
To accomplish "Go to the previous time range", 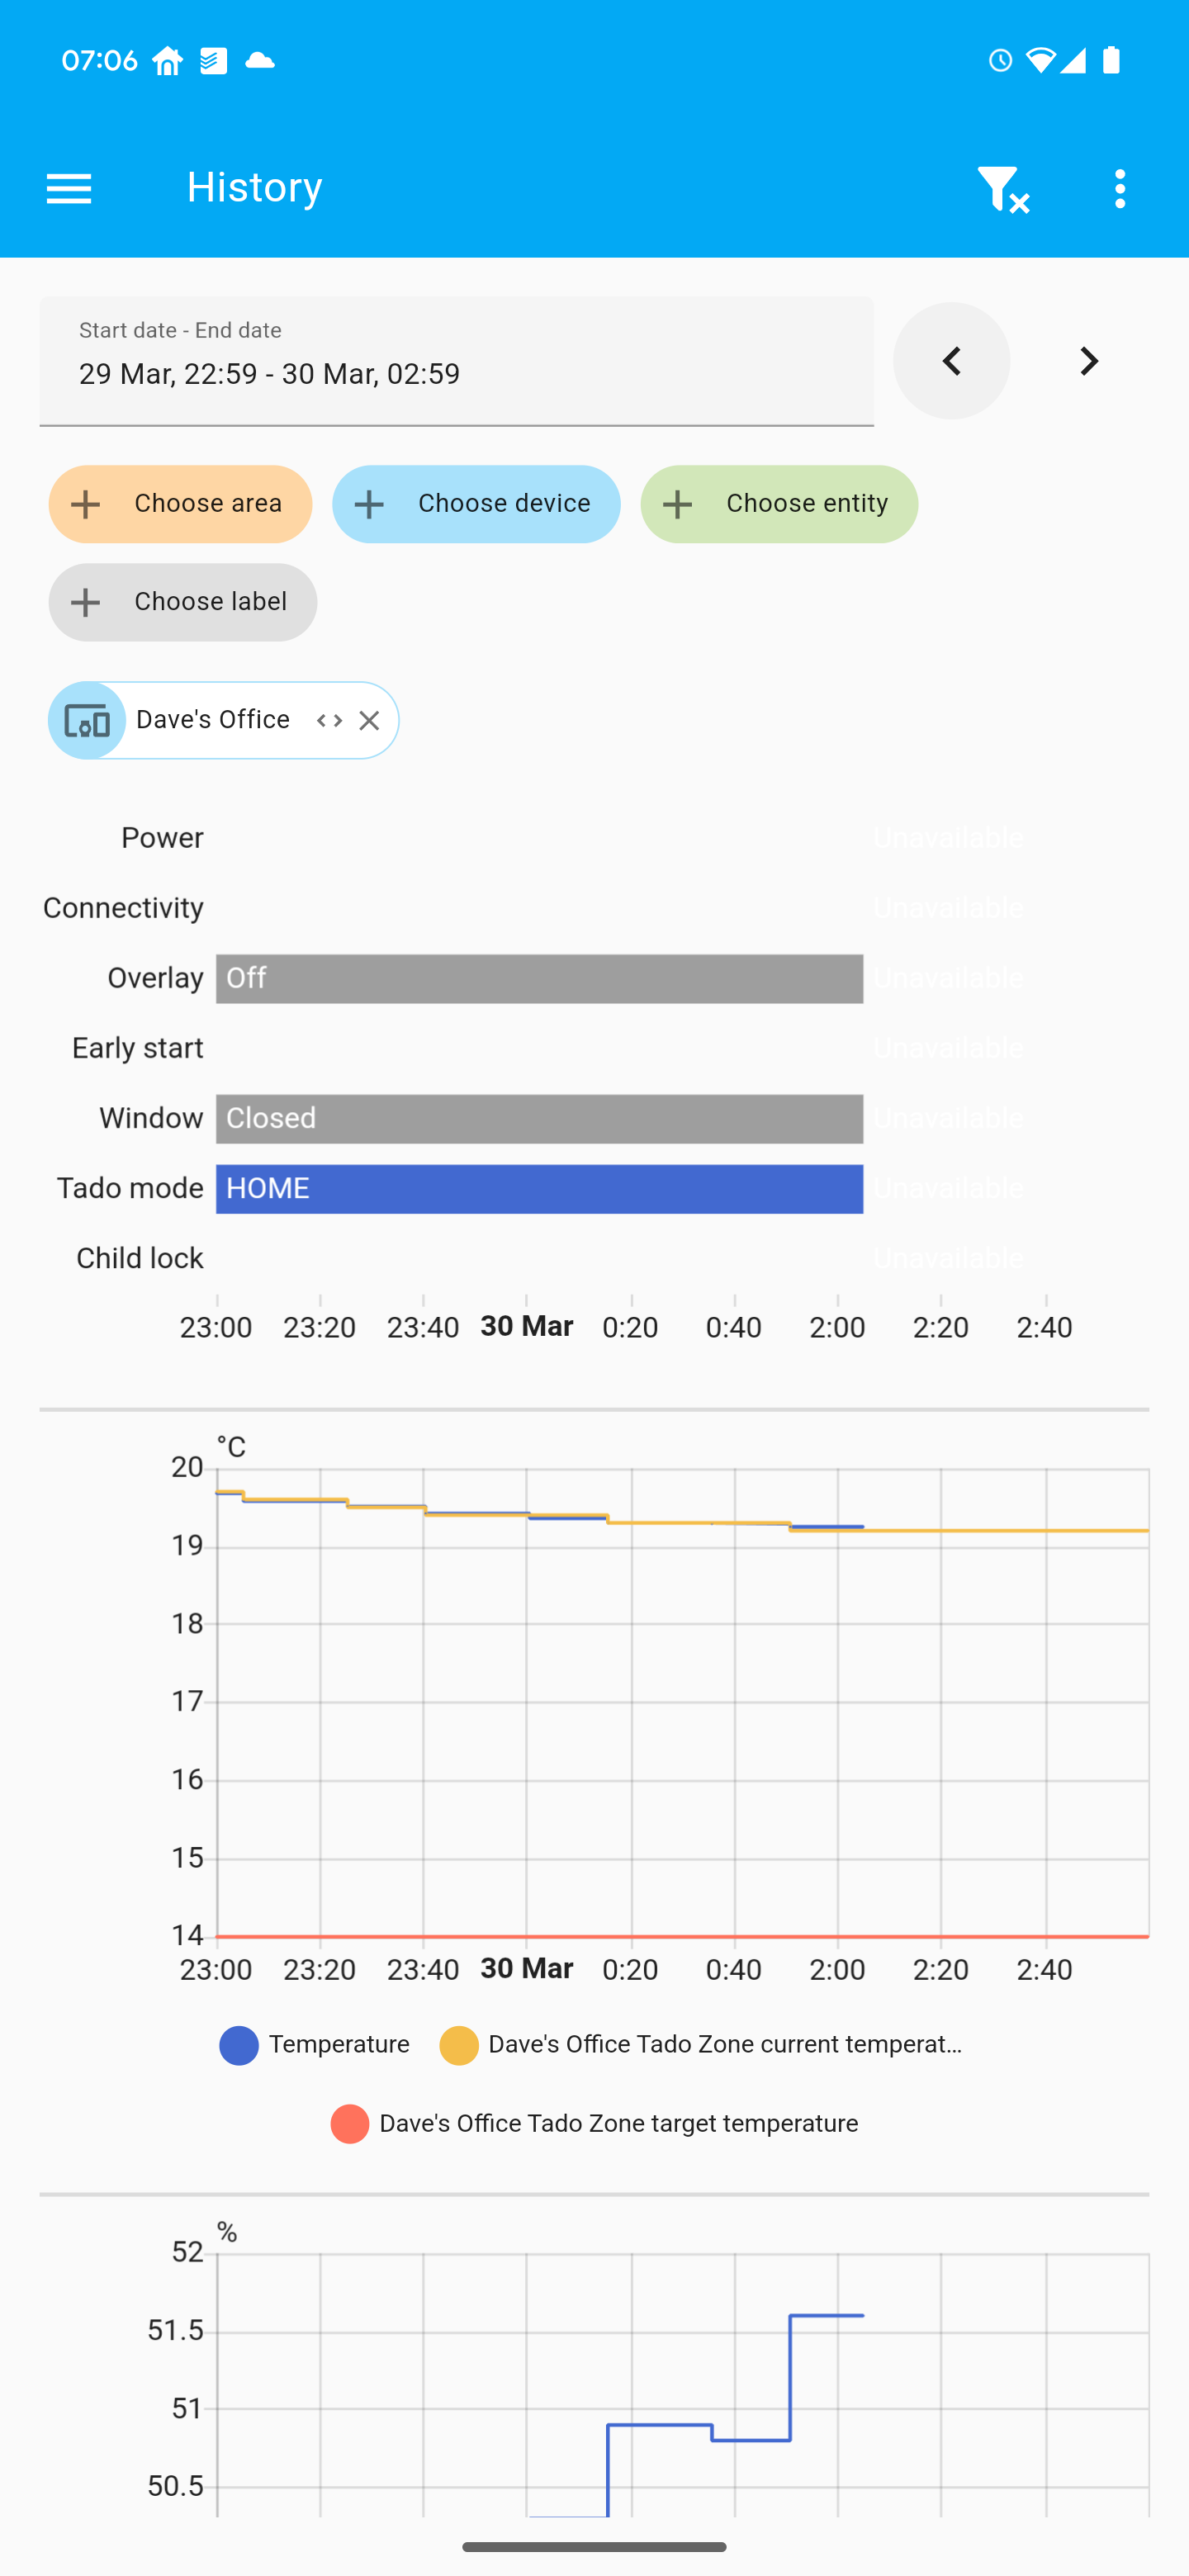I will 951,361.
